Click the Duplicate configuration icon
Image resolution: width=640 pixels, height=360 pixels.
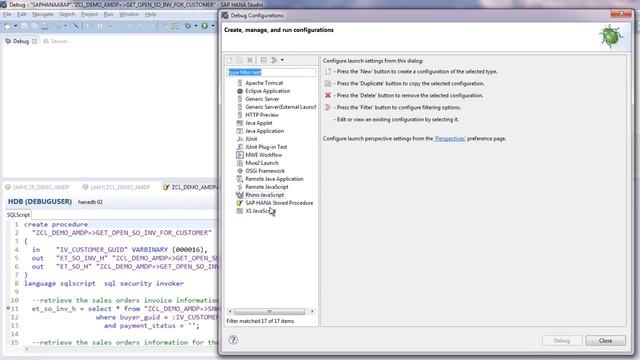pos(240,60)
